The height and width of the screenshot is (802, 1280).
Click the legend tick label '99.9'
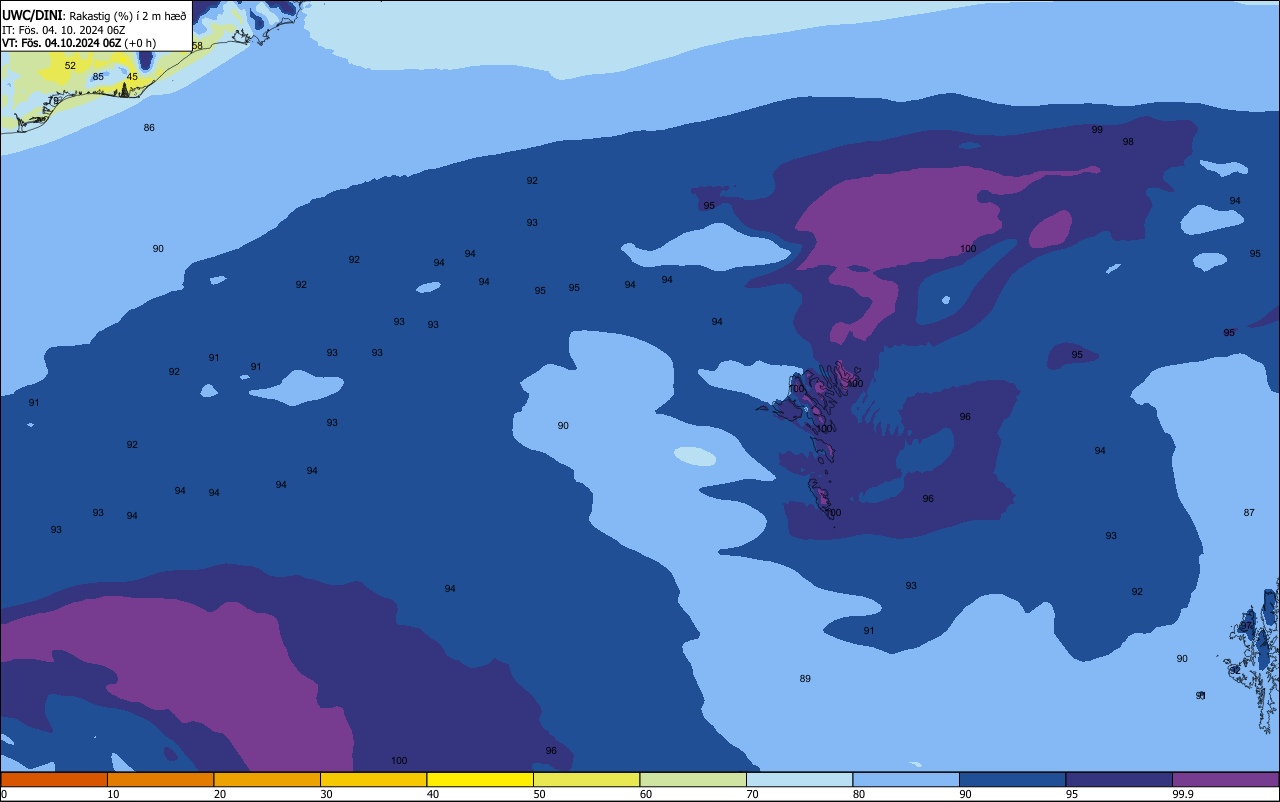point(1183,794)
